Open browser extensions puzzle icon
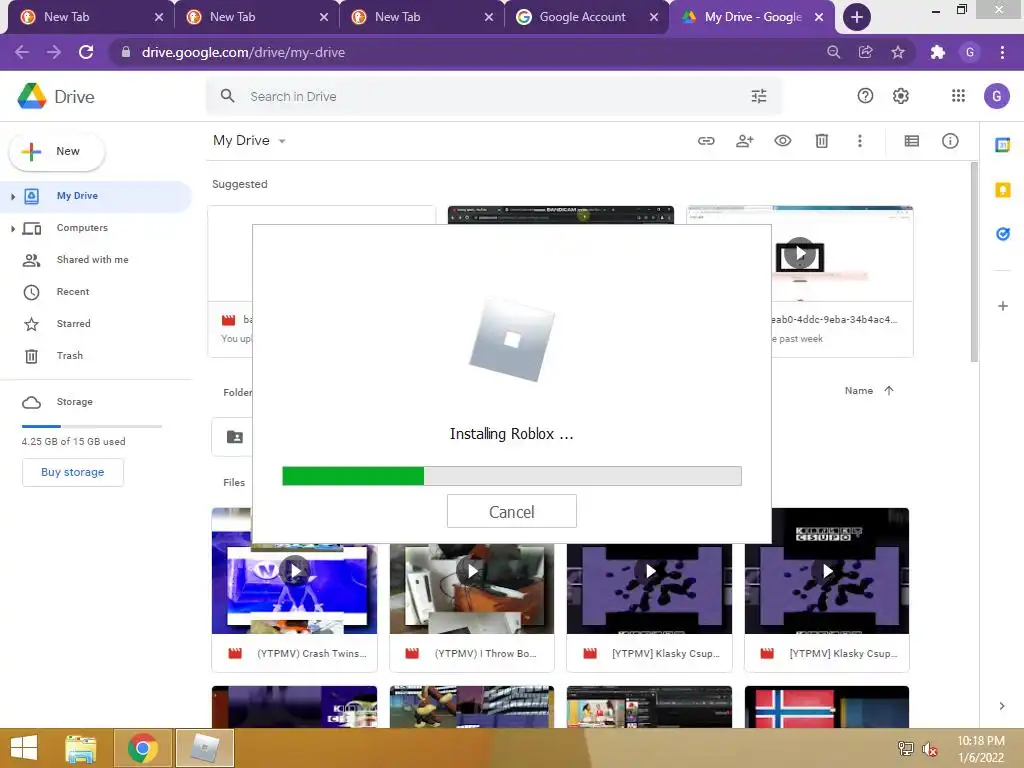The width and height of the screenshot is (1024, 768). point(938,52)
